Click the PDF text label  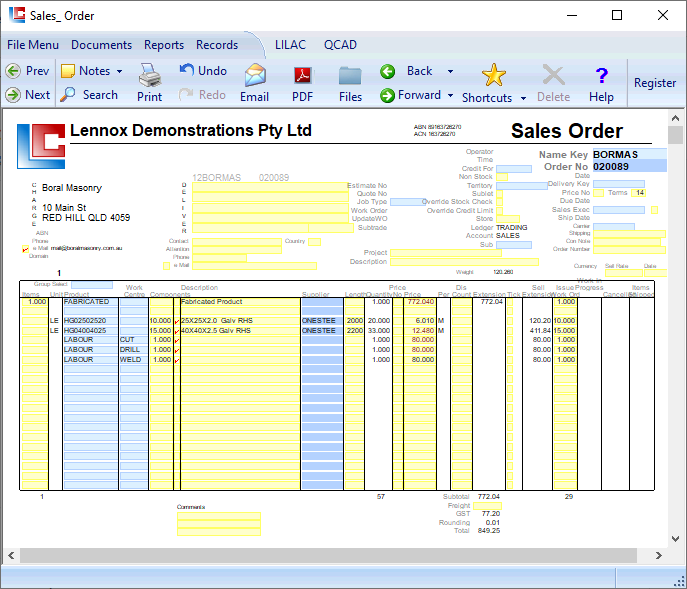pyautogui.click(x=302, y=97)
